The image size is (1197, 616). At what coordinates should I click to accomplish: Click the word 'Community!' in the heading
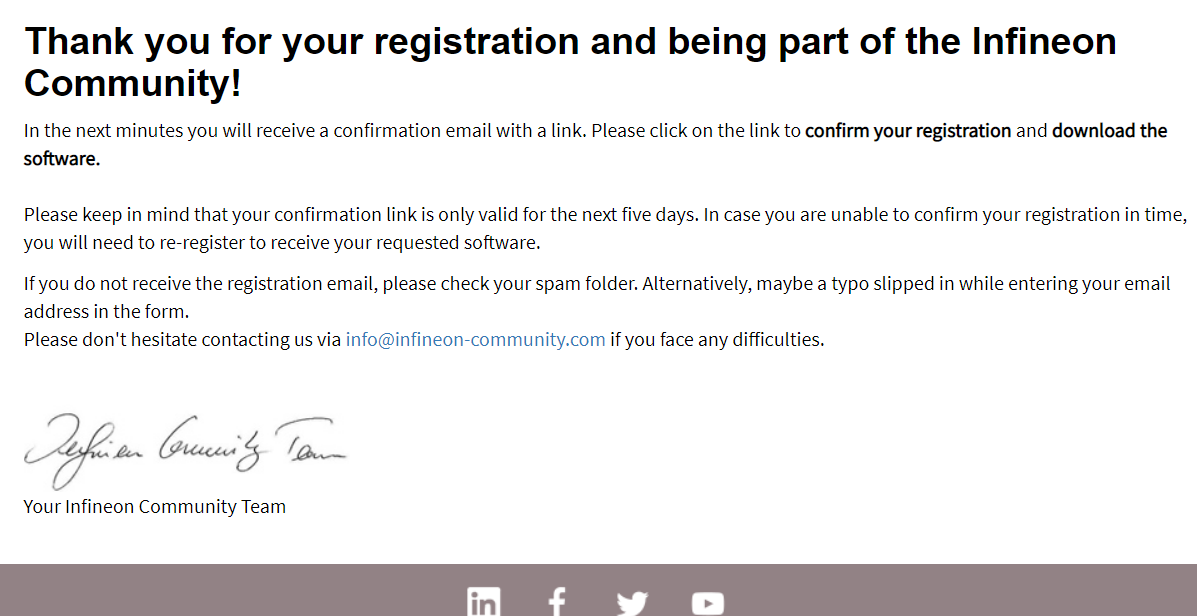[133, 82]
